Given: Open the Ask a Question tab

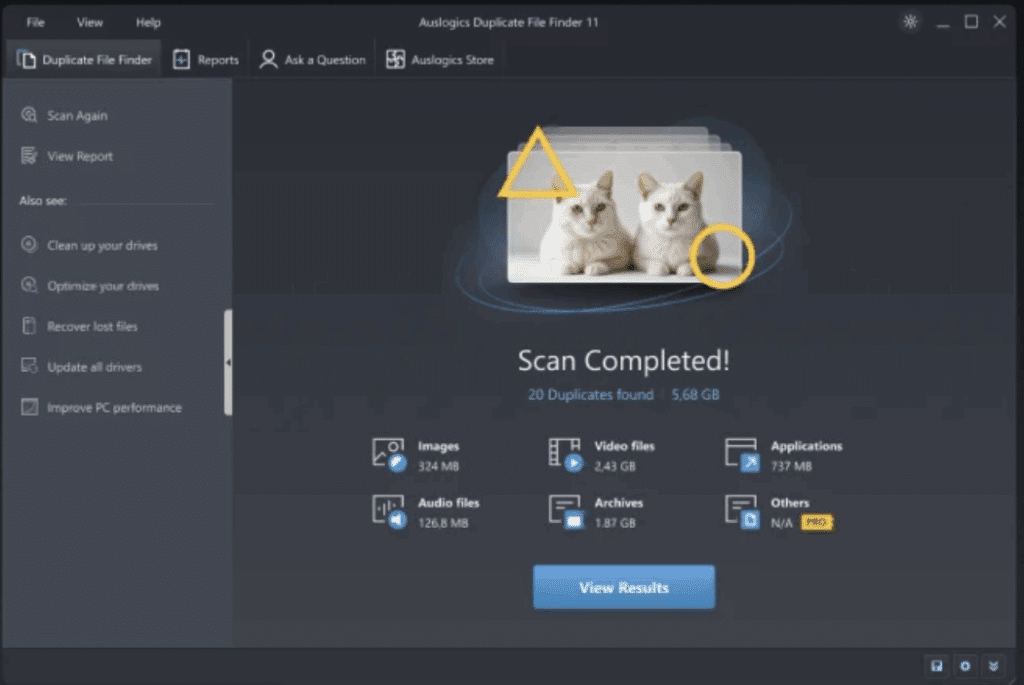Looking at the screenshot, I should click(312, 59).
